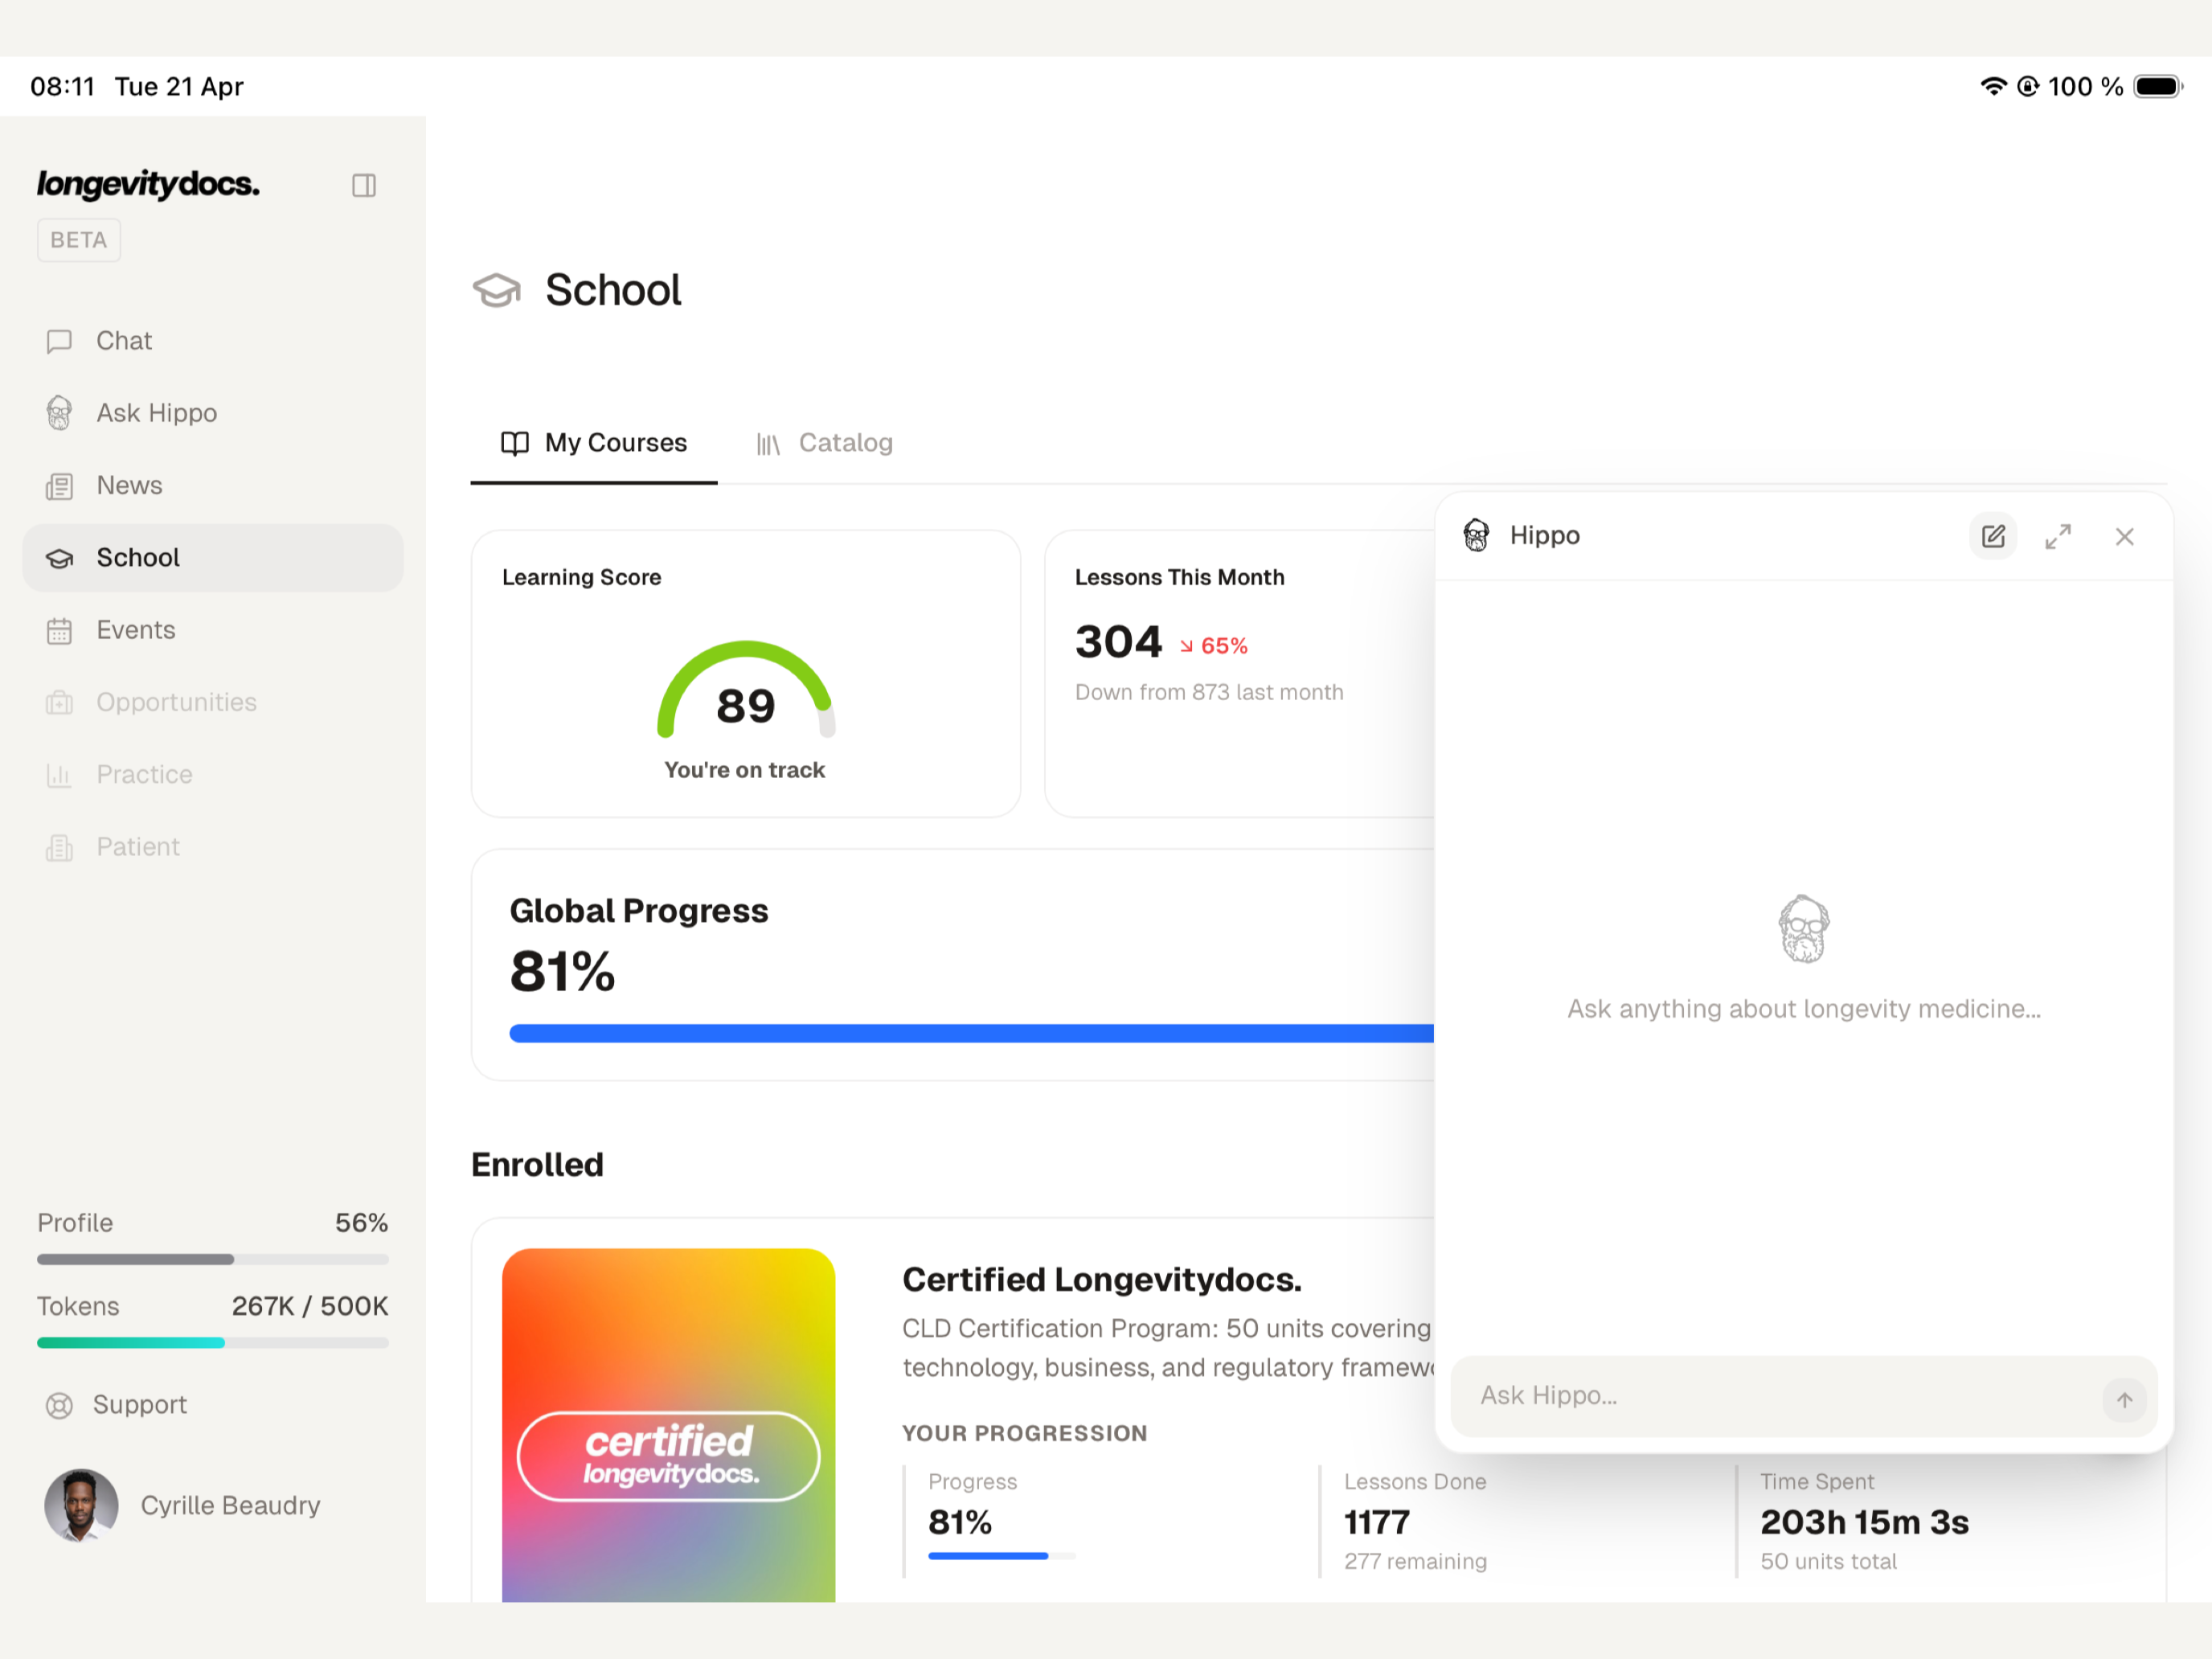Click the BETA badge
This screenshot has width=2212, height=1659.
(x=79, y=240)
